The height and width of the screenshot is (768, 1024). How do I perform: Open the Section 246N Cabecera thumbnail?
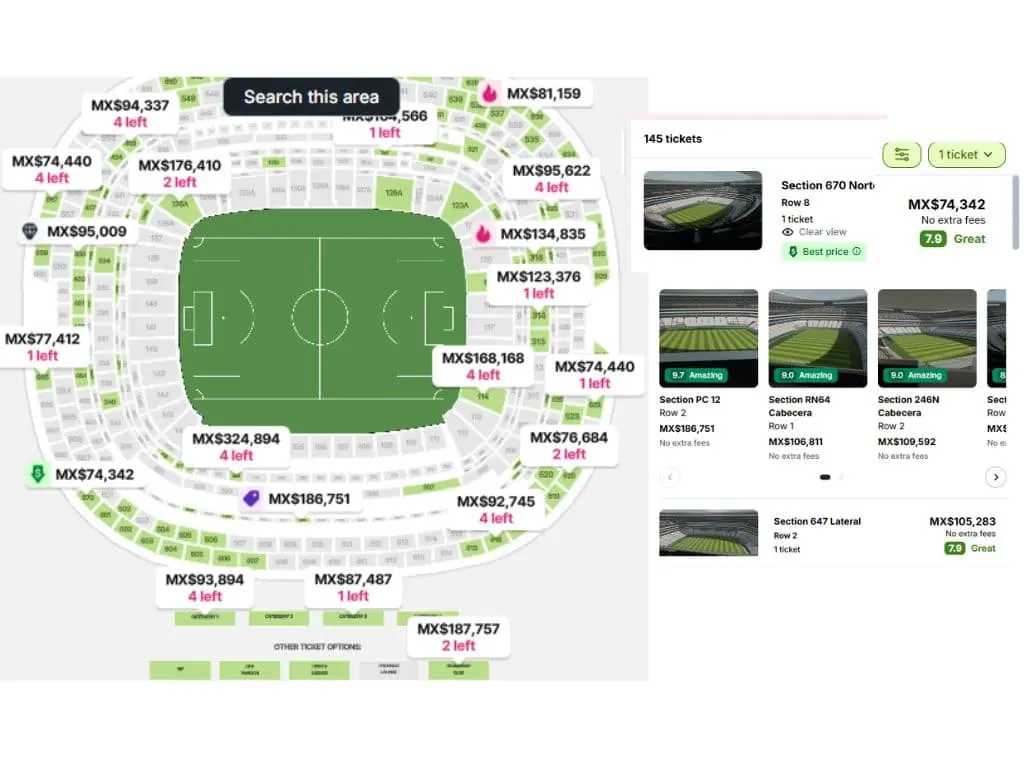(927, 338)
